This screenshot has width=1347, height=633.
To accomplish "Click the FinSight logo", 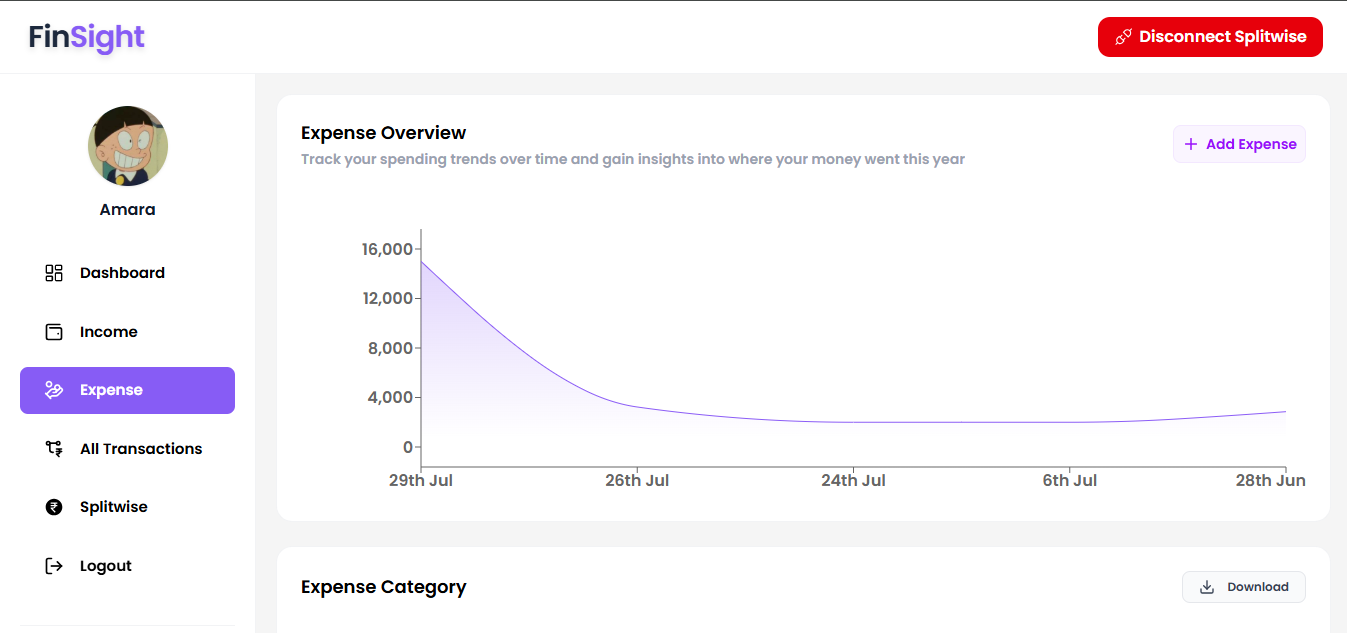I will click(87, 38).
